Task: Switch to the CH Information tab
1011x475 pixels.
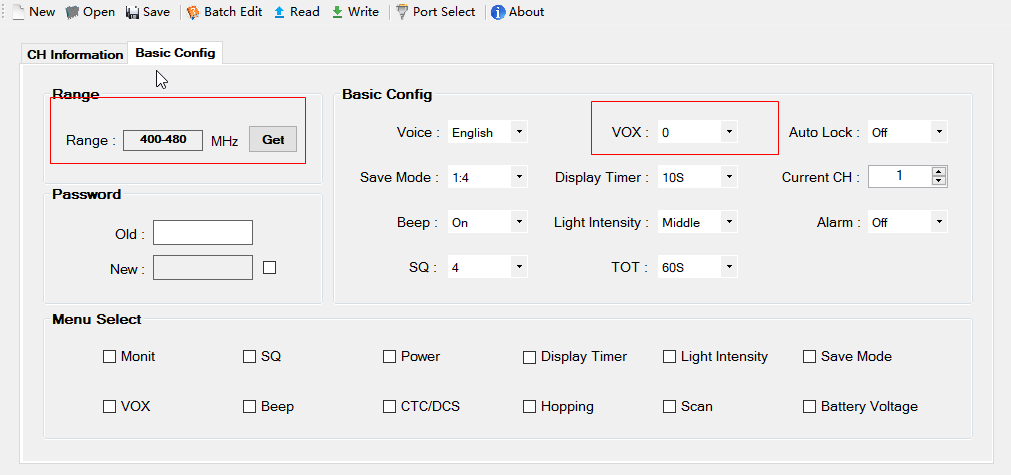Action: pyautogui.click(x=75, y=55)
